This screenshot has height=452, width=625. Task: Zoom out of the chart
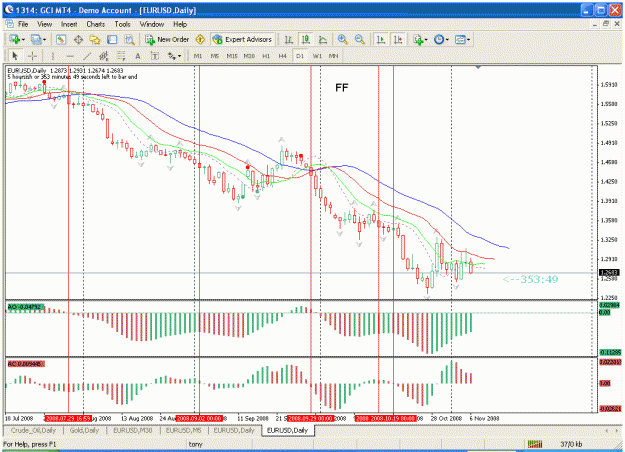pos(360,39)
